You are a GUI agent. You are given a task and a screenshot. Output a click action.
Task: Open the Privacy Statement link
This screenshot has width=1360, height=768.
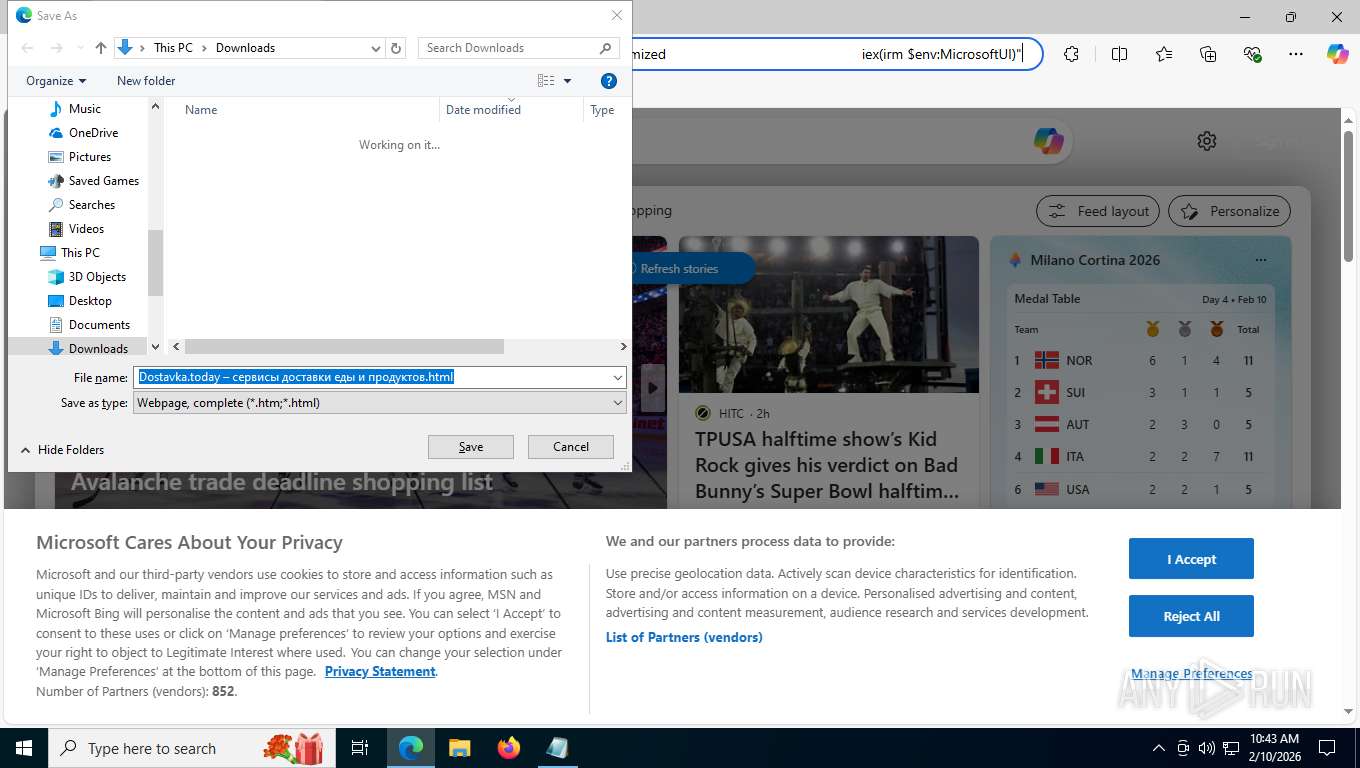[380, 671]
